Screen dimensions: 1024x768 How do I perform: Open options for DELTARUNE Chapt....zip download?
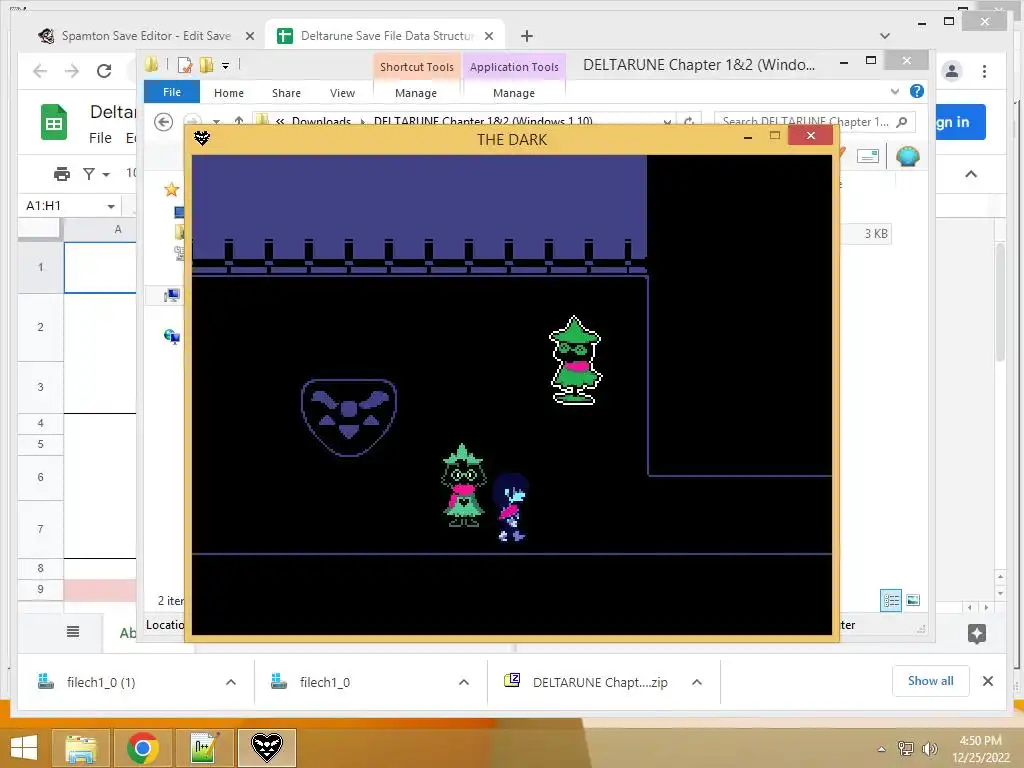(x=697, y=682)
